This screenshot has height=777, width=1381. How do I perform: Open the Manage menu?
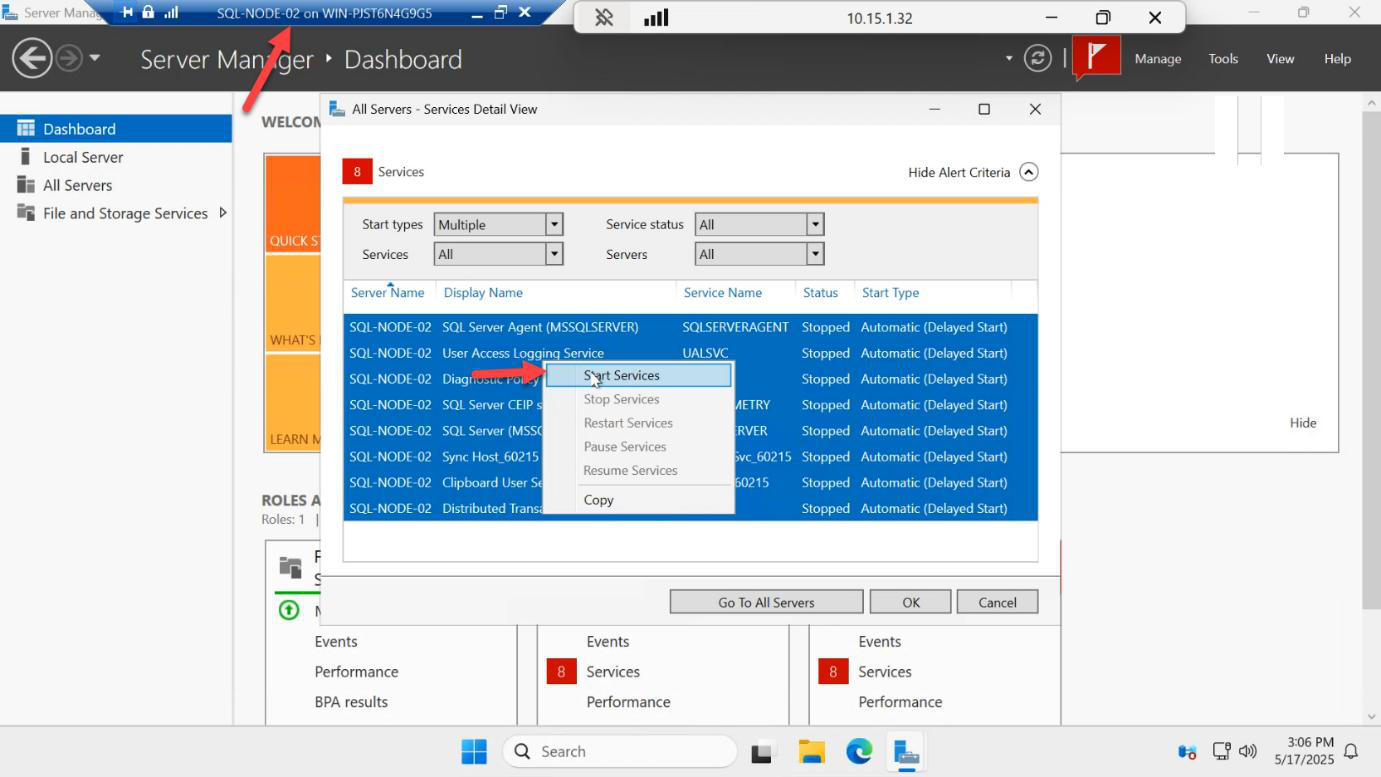point(1158,59)
